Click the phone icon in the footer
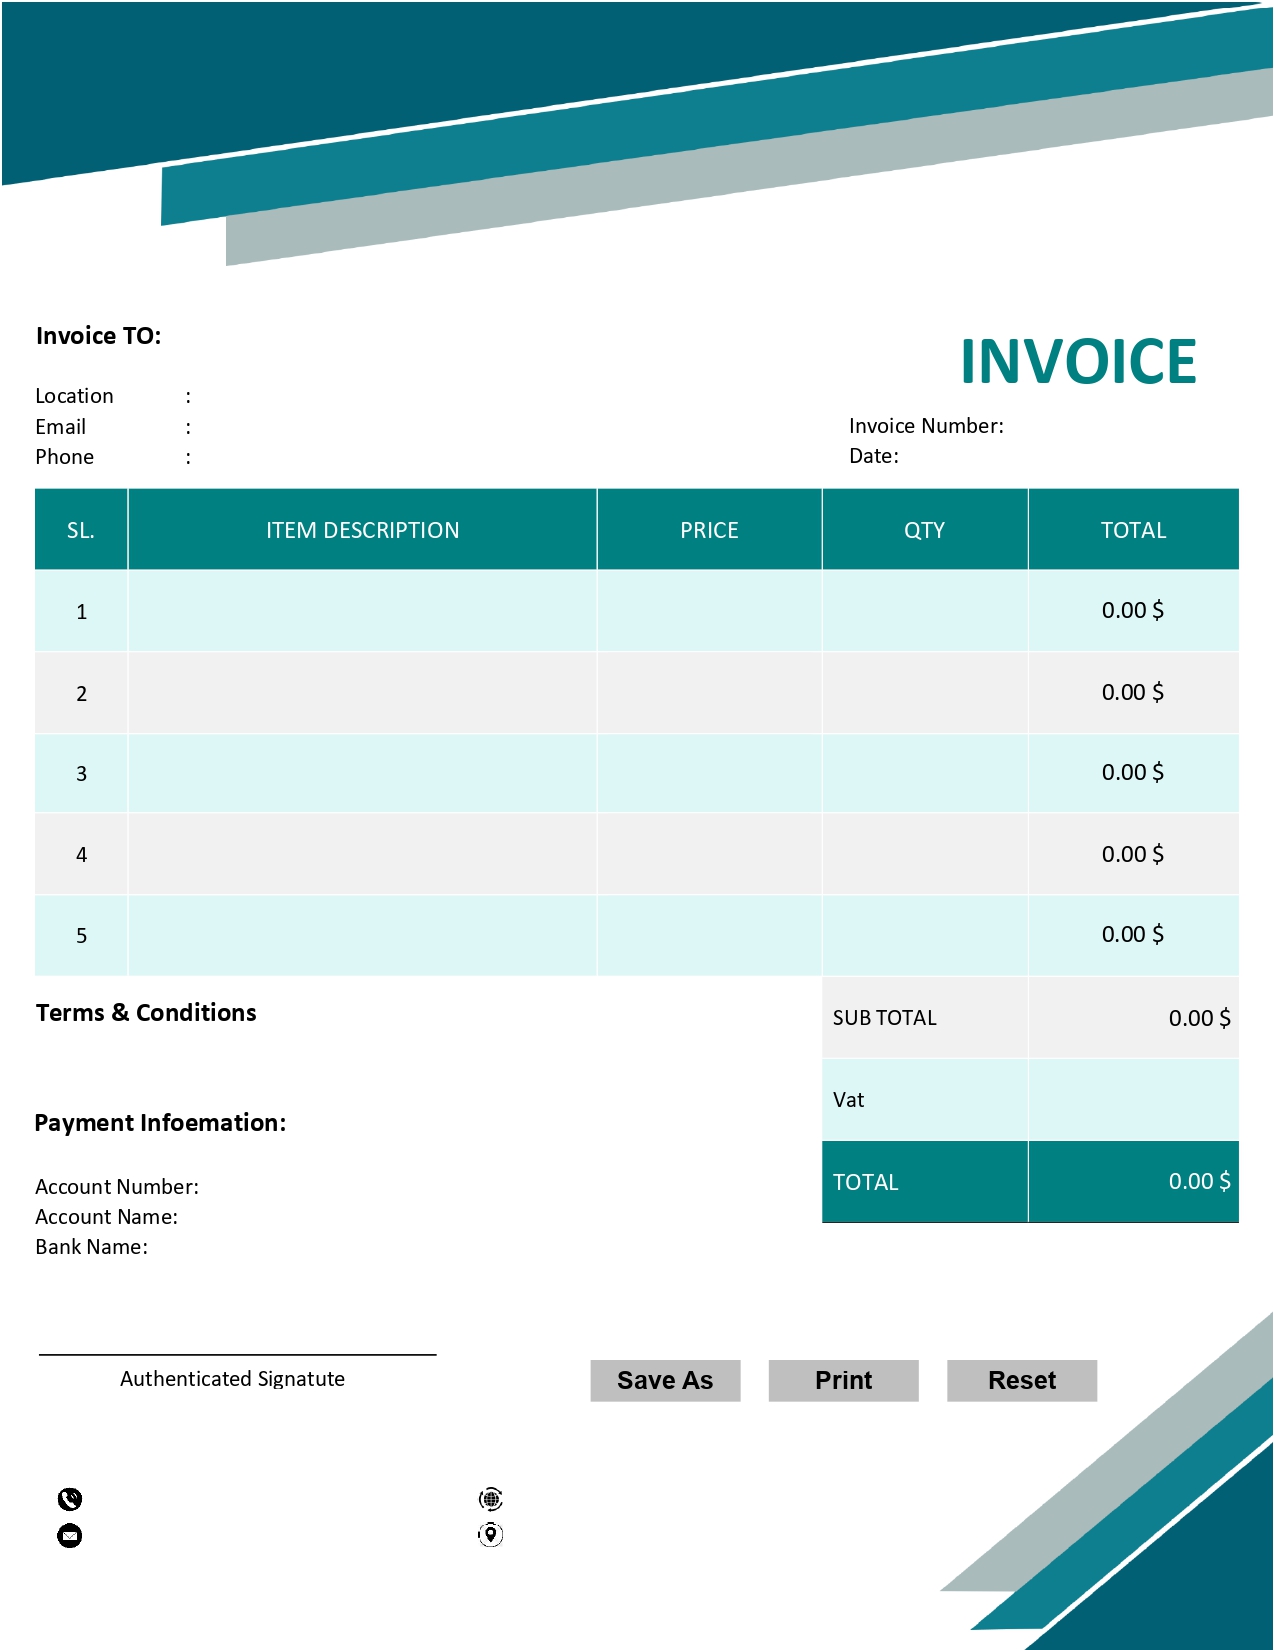The height and width of the screenshot is (1650, 1275). point(70,1499)
